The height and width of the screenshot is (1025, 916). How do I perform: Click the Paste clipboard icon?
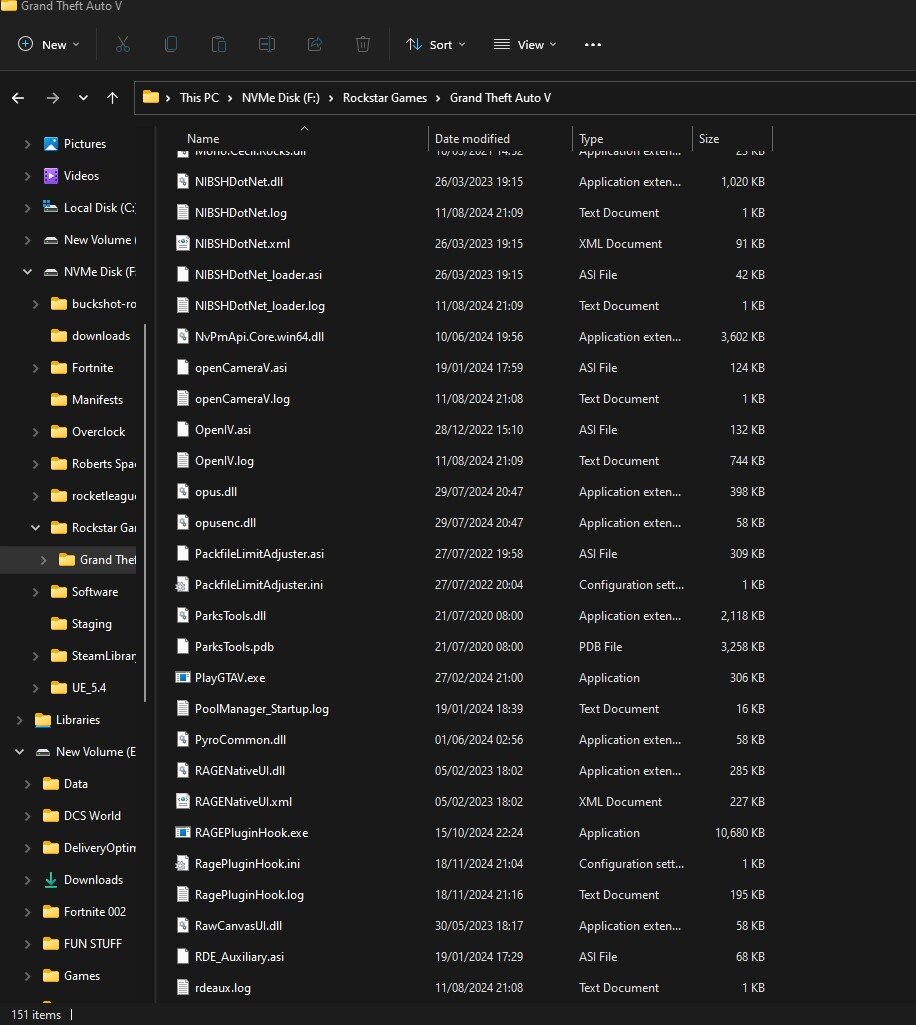pos(219,45)
